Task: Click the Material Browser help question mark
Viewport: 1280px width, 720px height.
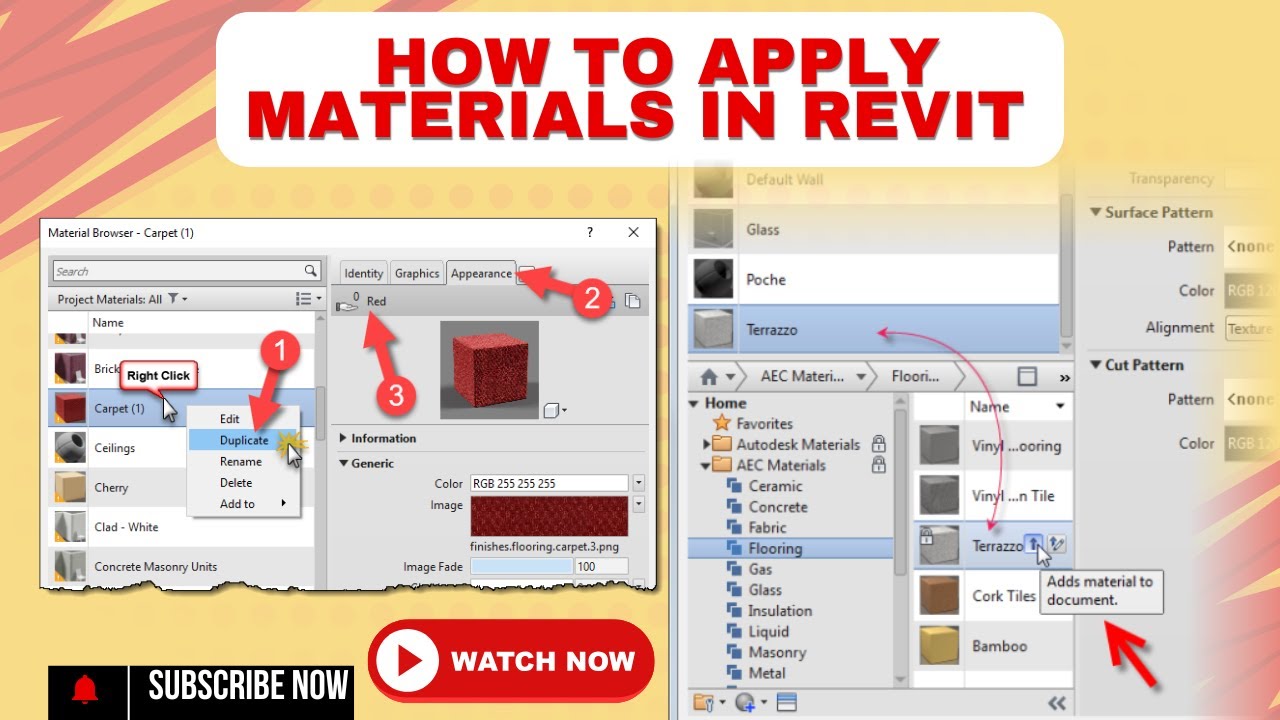Action: [x=589, y=232]
